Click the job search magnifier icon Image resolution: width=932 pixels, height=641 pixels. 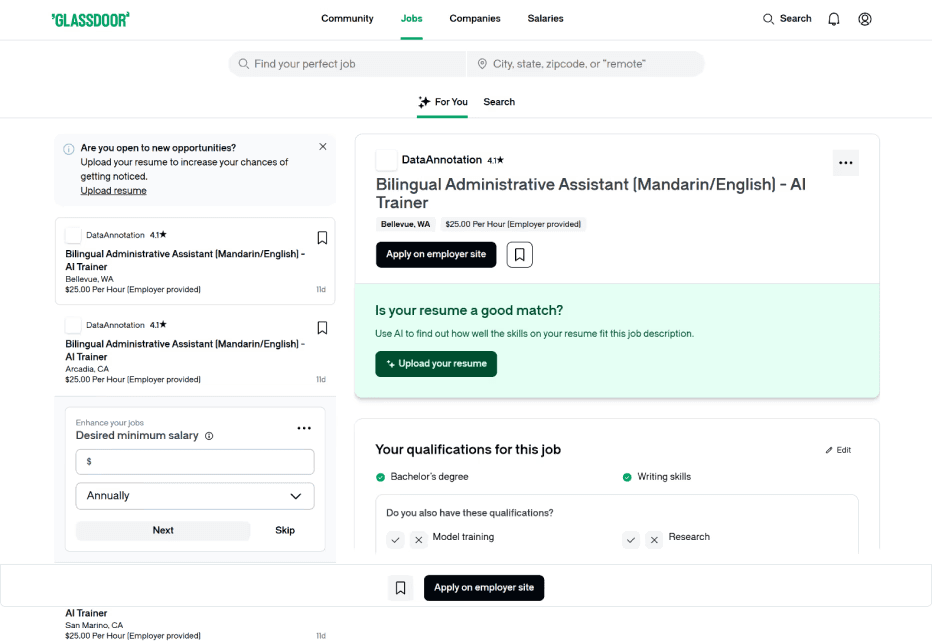point(244,64)
